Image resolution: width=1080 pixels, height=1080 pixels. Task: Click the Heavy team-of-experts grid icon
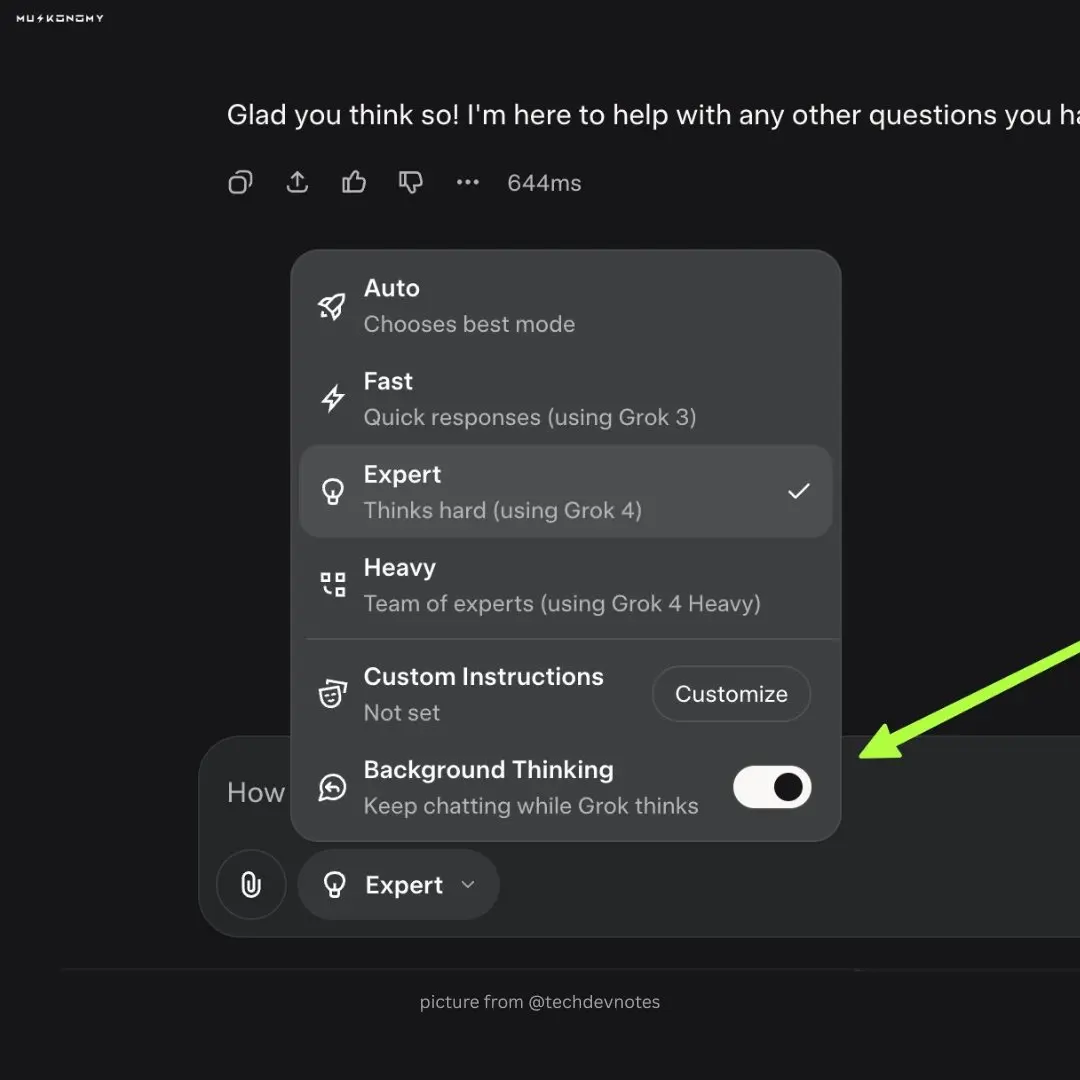(333, 585)
